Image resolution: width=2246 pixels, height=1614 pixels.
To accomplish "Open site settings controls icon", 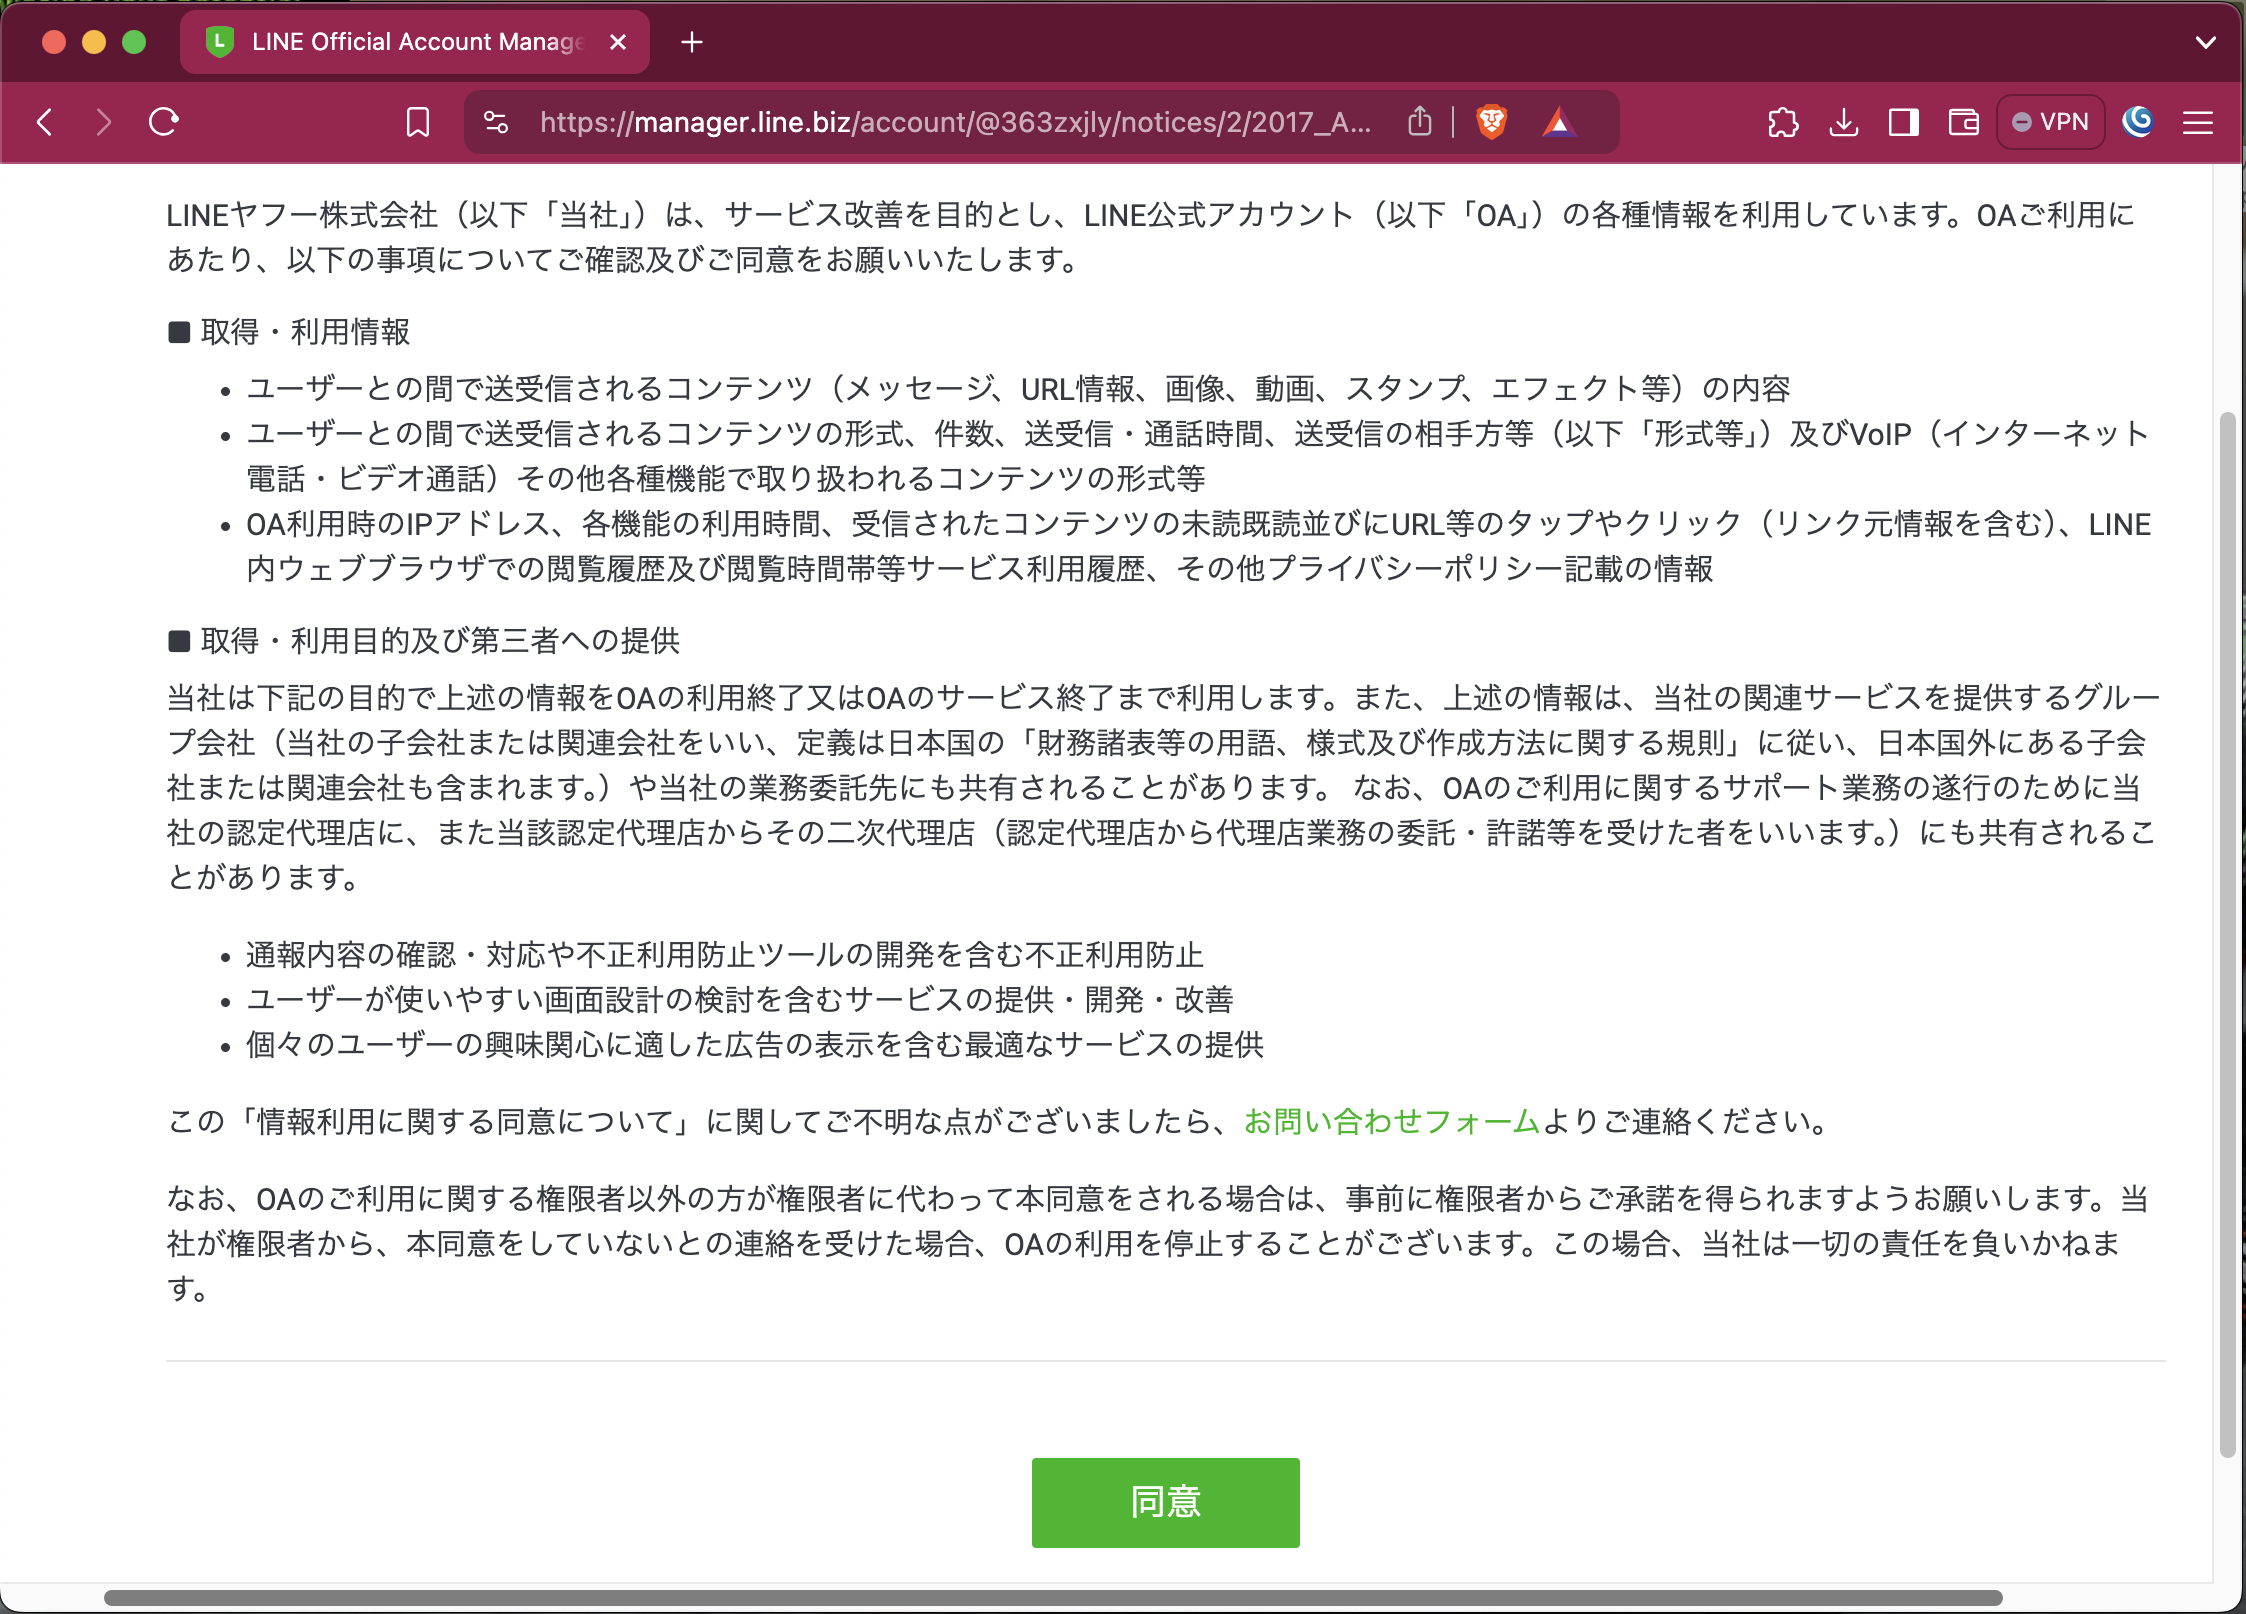I will [x=496, y=122].
